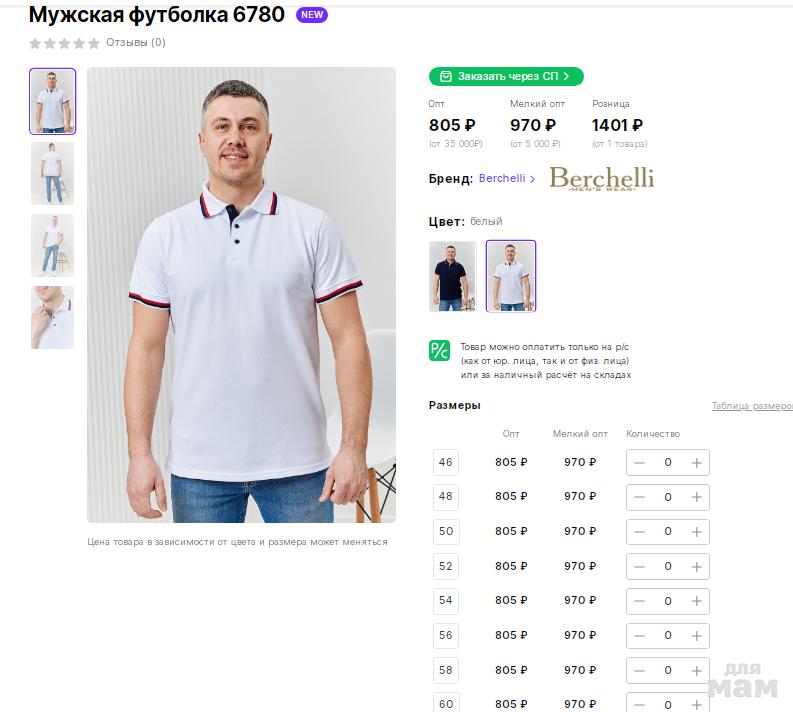The height and width of the screenshot is (712, 793).
Task: Click the quantity field for size 56
Action: tap(668, 636)
